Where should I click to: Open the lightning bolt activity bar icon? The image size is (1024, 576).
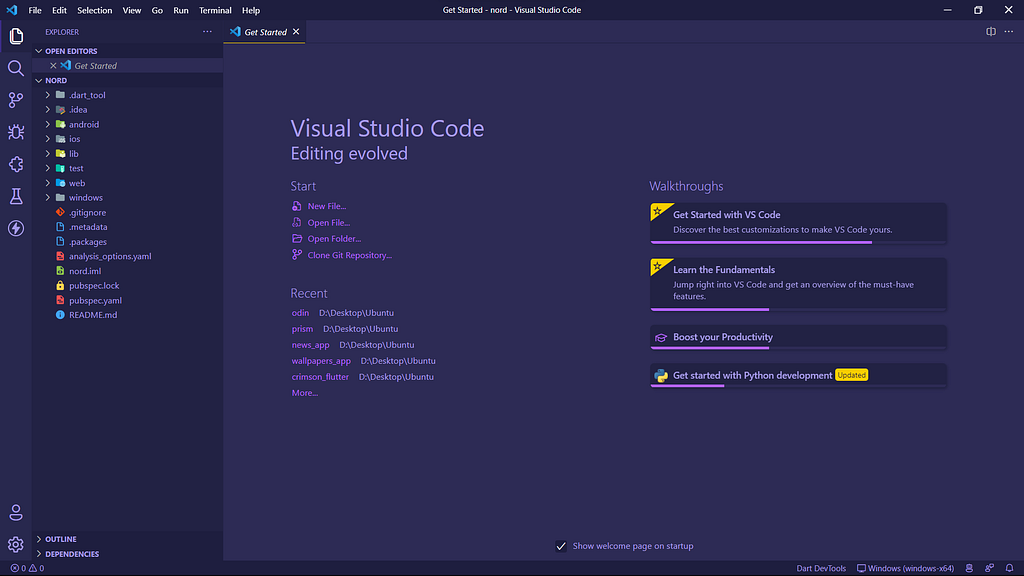click(x=16, y=228)
